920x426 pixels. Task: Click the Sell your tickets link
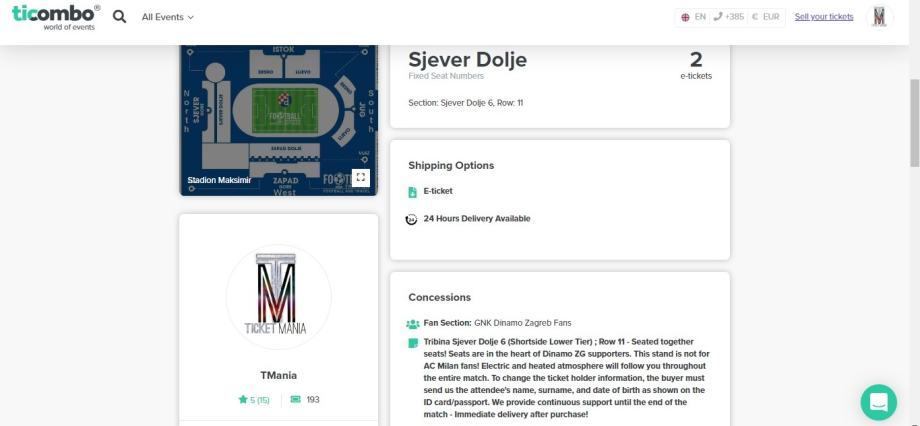pyautogui.click(x=824, y=17)
